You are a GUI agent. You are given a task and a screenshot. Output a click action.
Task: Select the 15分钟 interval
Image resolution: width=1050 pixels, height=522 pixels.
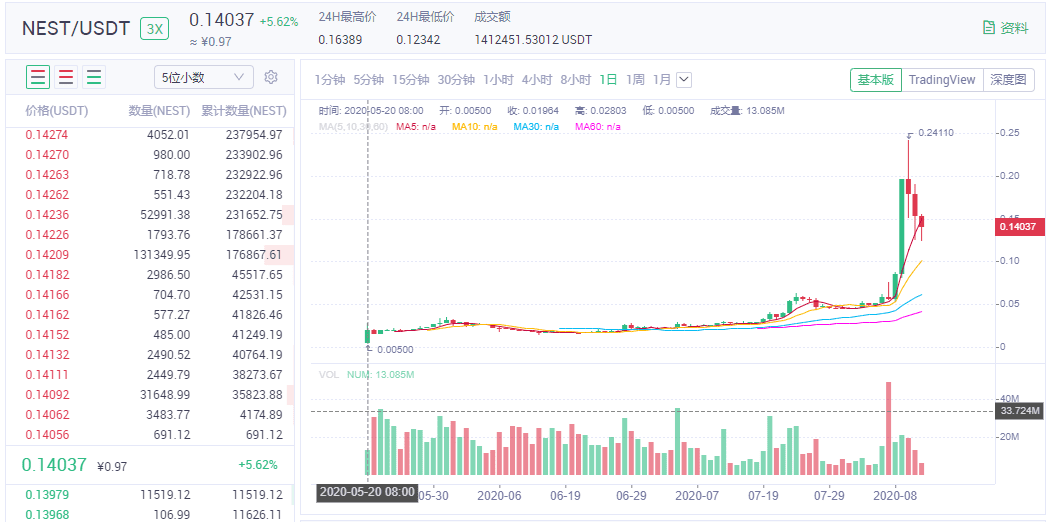[410, 80]
